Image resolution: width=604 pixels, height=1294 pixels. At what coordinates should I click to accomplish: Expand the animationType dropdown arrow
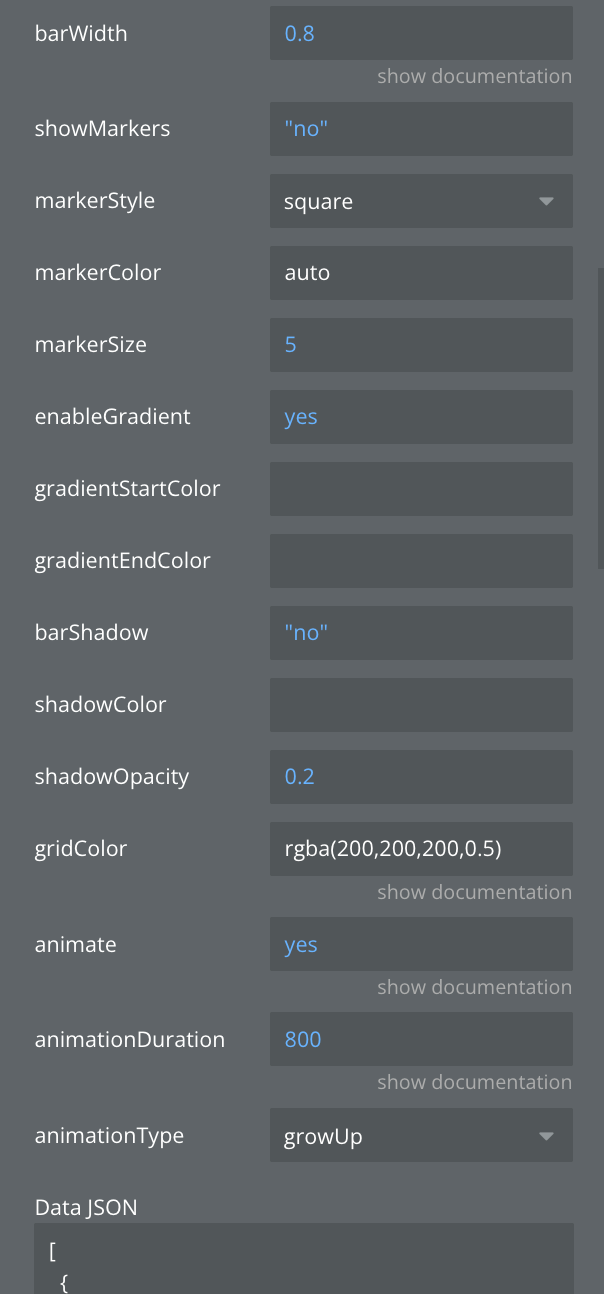click(546, 1136)
